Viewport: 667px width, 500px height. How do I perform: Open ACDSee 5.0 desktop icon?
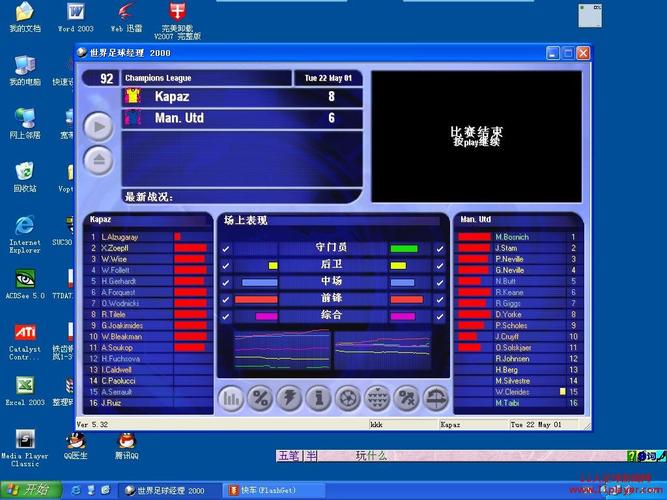pyautogui.click(x=25, y=284)
